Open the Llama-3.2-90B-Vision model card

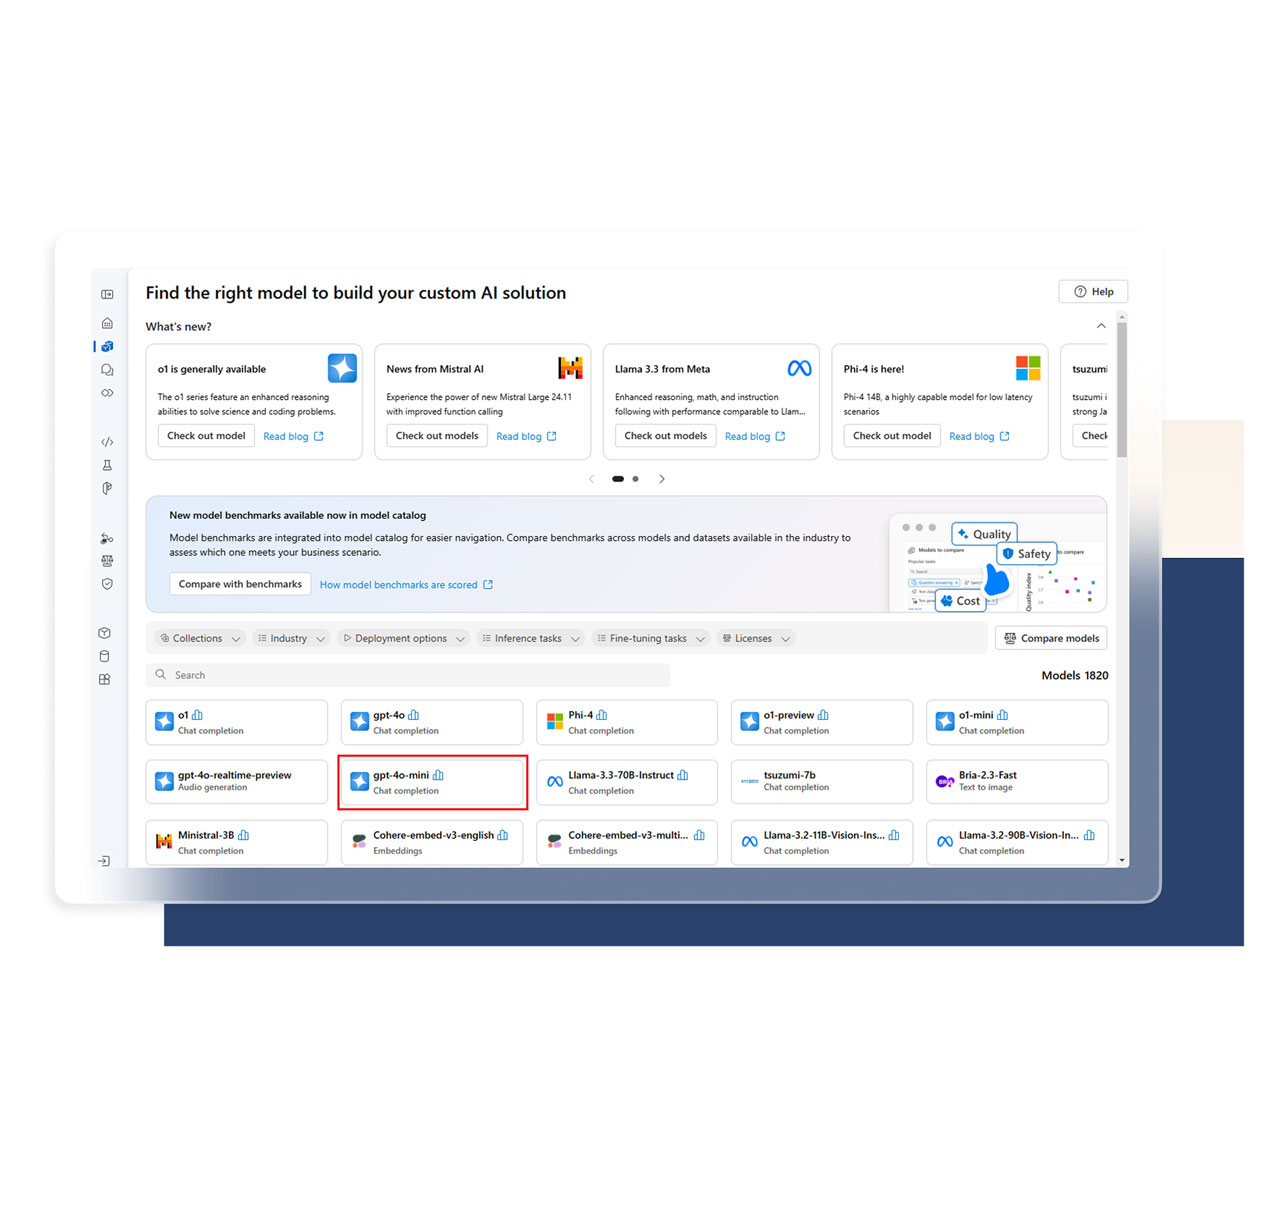click(1017, 842)
